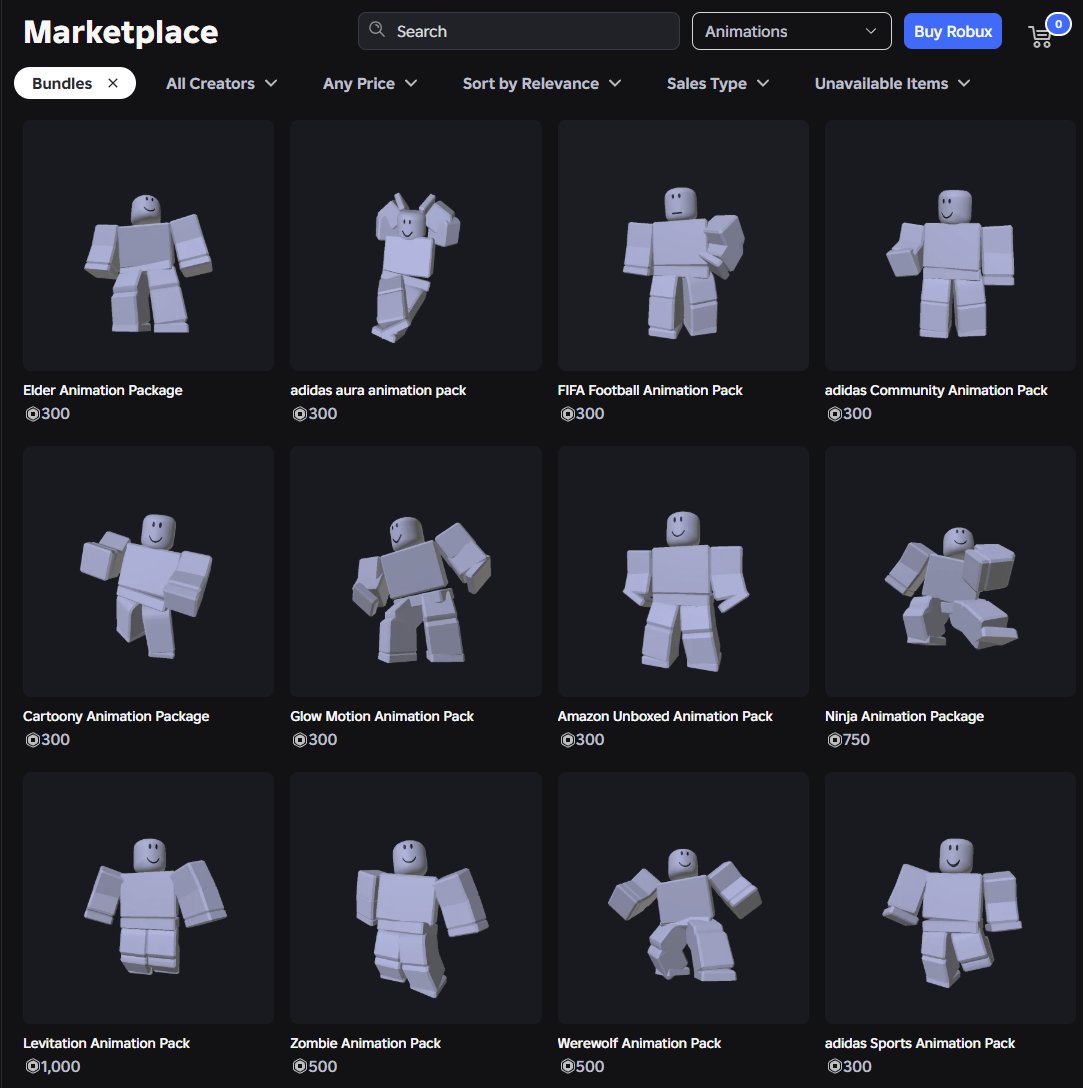The height and width of the screenshot is (1088, 1083).
Task: Open the adidas aura animation pack thumbnail
Action: pyautogui.click(x=416, y=246)
